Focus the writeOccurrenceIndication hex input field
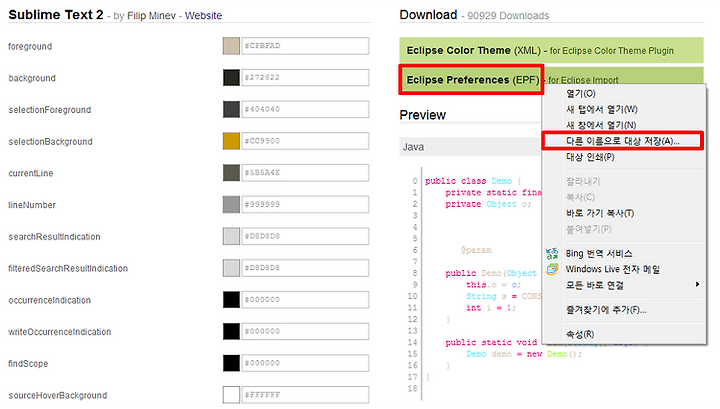Viewport: 720px width, 409px height. click(305, 331)
